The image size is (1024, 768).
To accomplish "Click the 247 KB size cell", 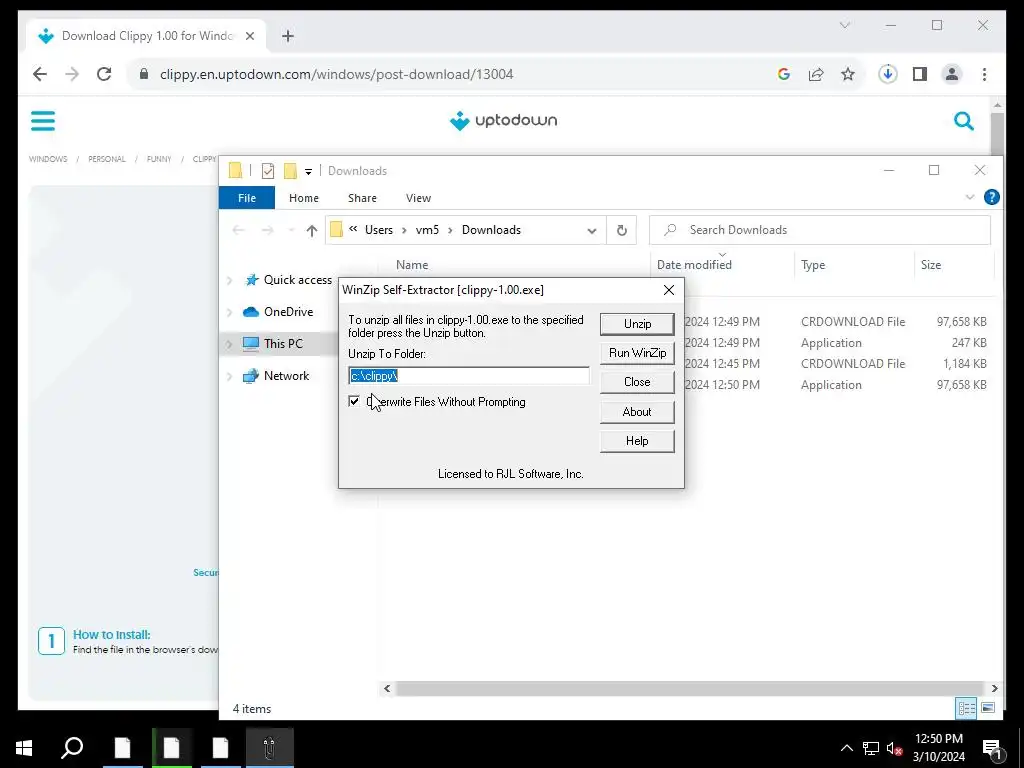I will 968,343.
